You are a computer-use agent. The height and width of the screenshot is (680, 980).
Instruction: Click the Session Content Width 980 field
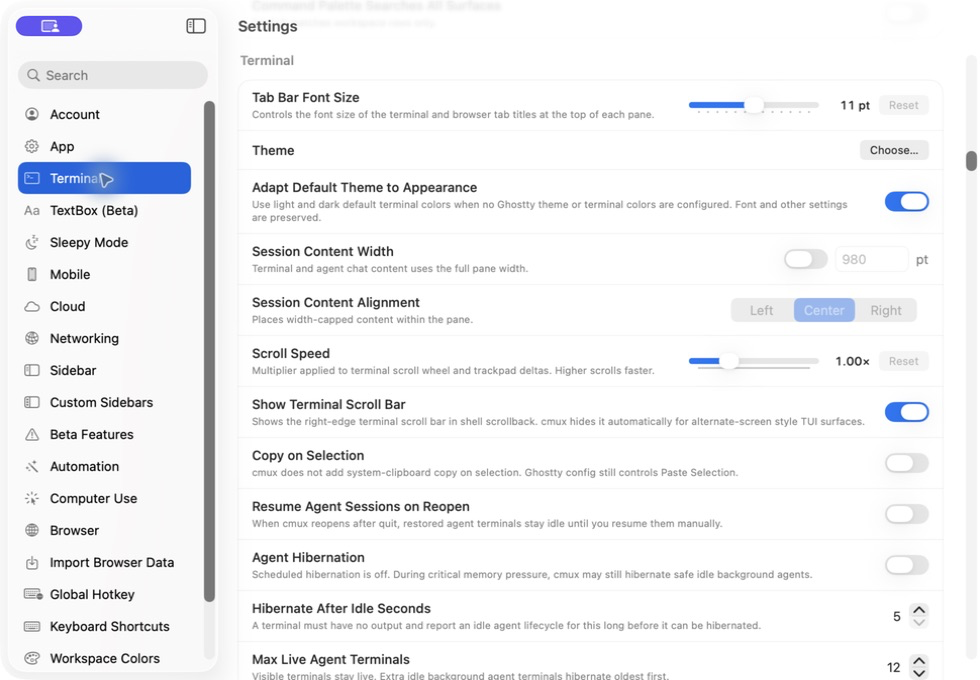871,259
